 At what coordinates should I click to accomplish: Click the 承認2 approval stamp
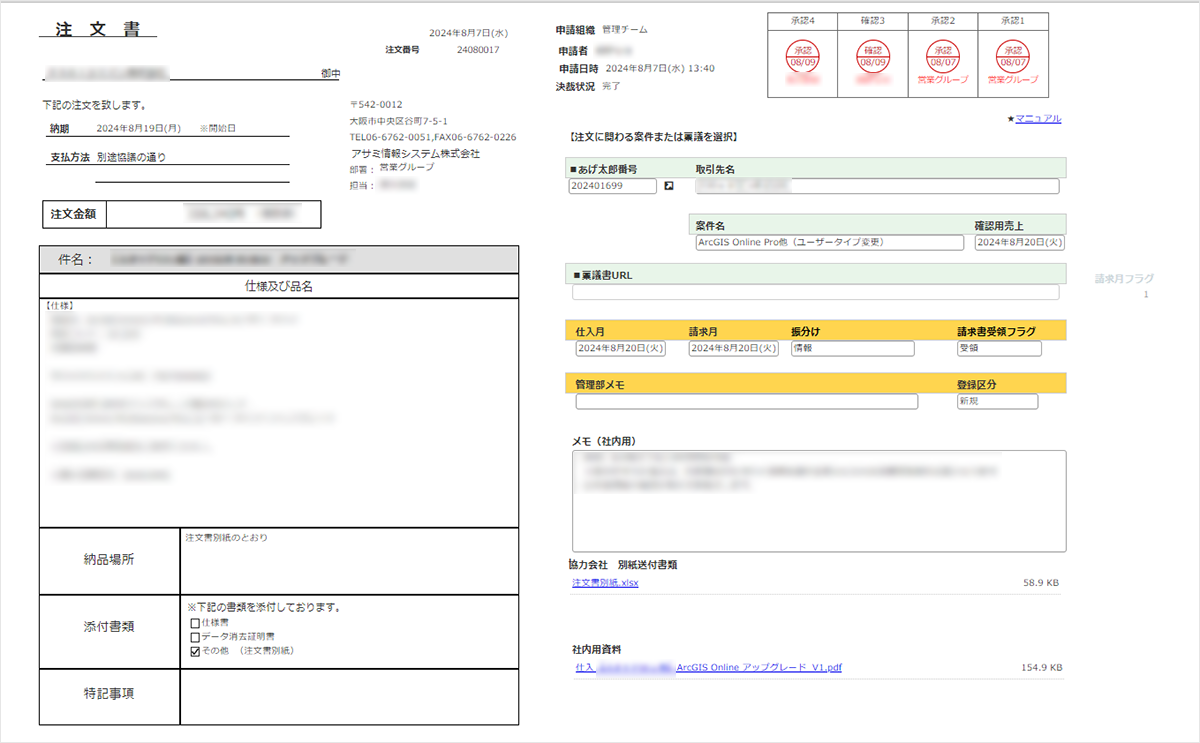pyautogui.click(x=943, y=55)
